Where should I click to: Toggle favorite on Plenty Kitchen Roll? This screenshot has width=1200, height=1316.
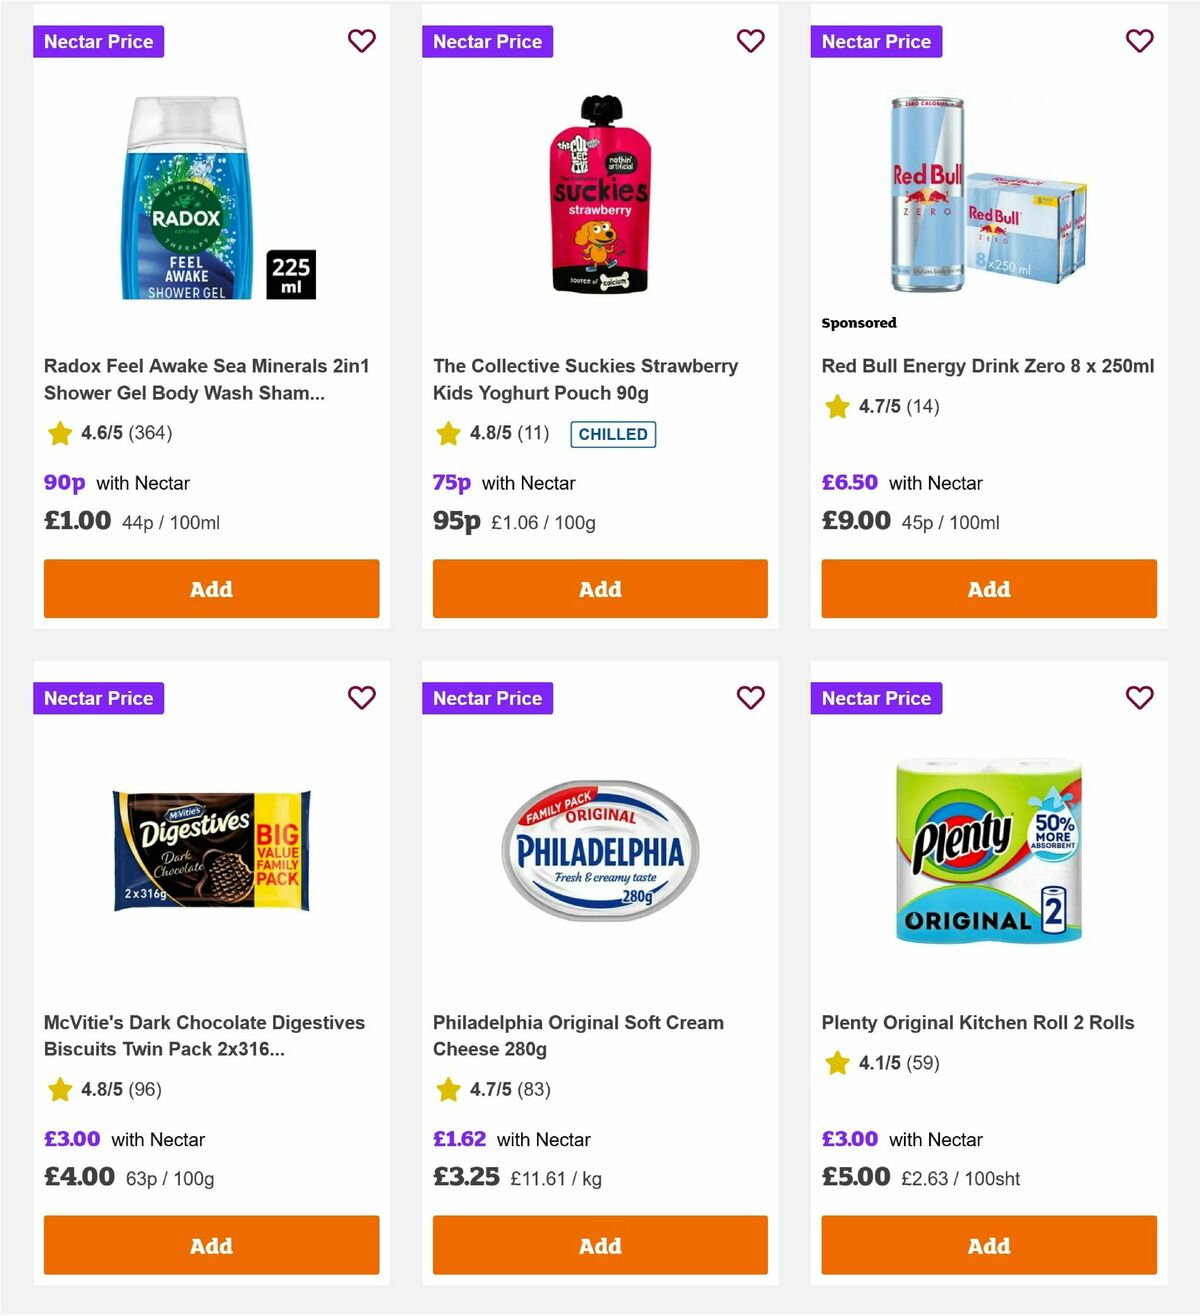click(1139, 698)
